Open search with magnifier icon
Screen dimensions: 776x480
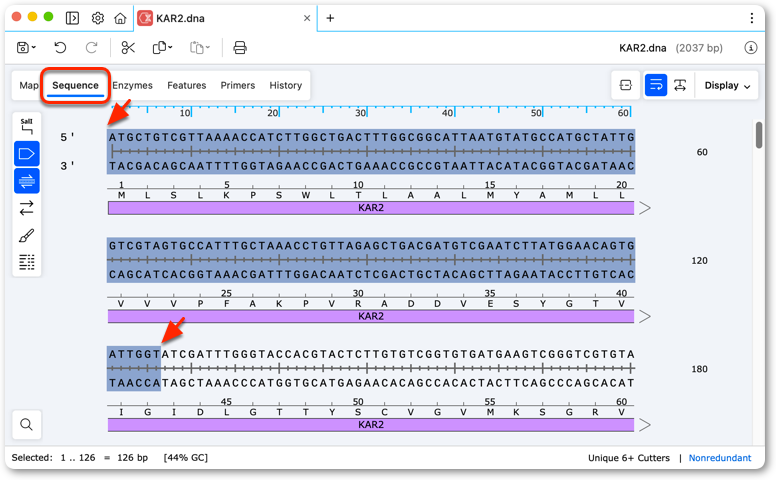[x=27, y=425]
